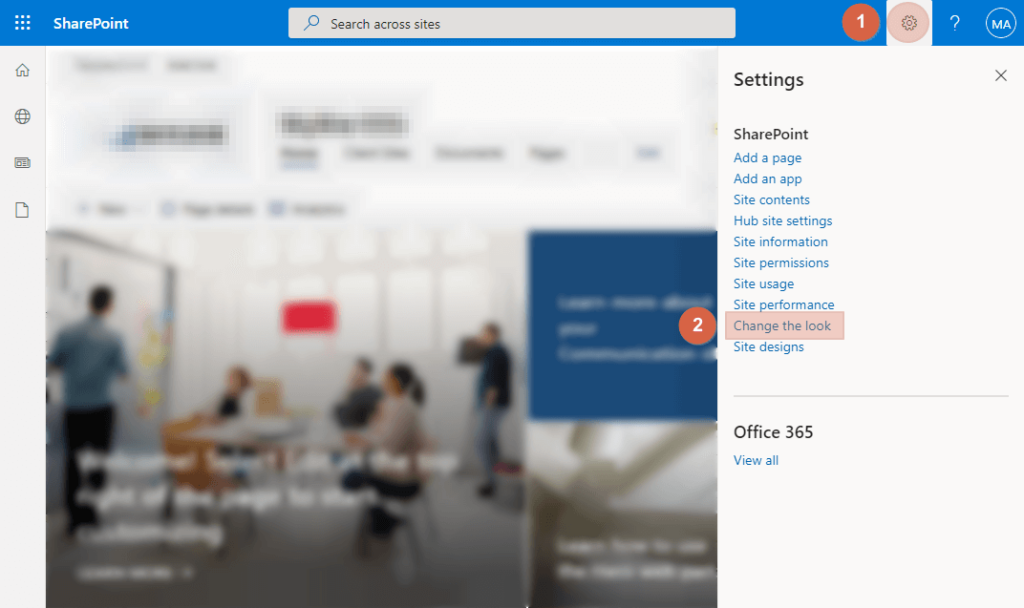Open My files page icon in left rail
1024x608 pixels.
pyautogui.click(x=22, y=210)
